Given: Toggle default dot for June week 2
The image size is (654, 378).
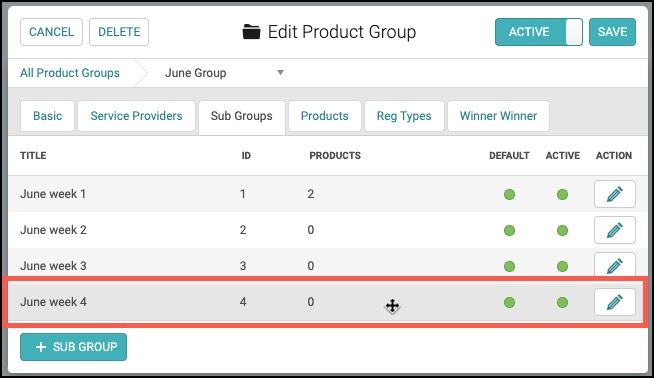Looking at the screenshot, I should [509, 230].
